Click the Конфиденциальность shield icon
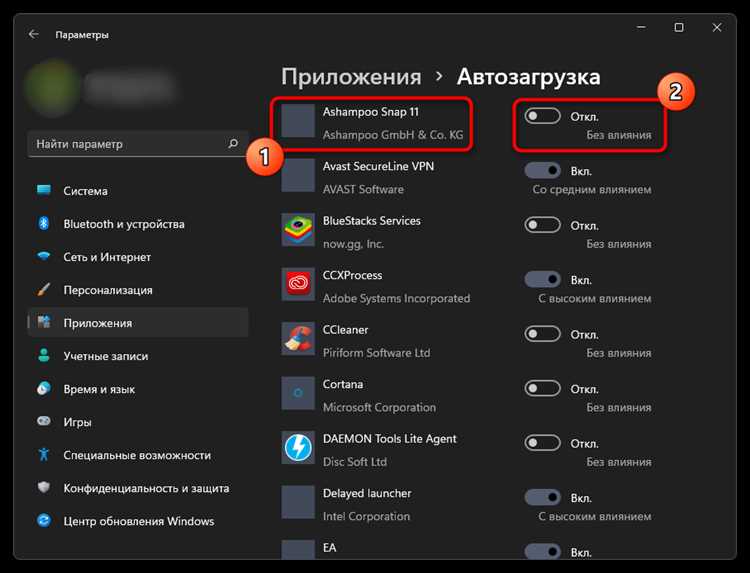750x573 pixels. point(44,487)
